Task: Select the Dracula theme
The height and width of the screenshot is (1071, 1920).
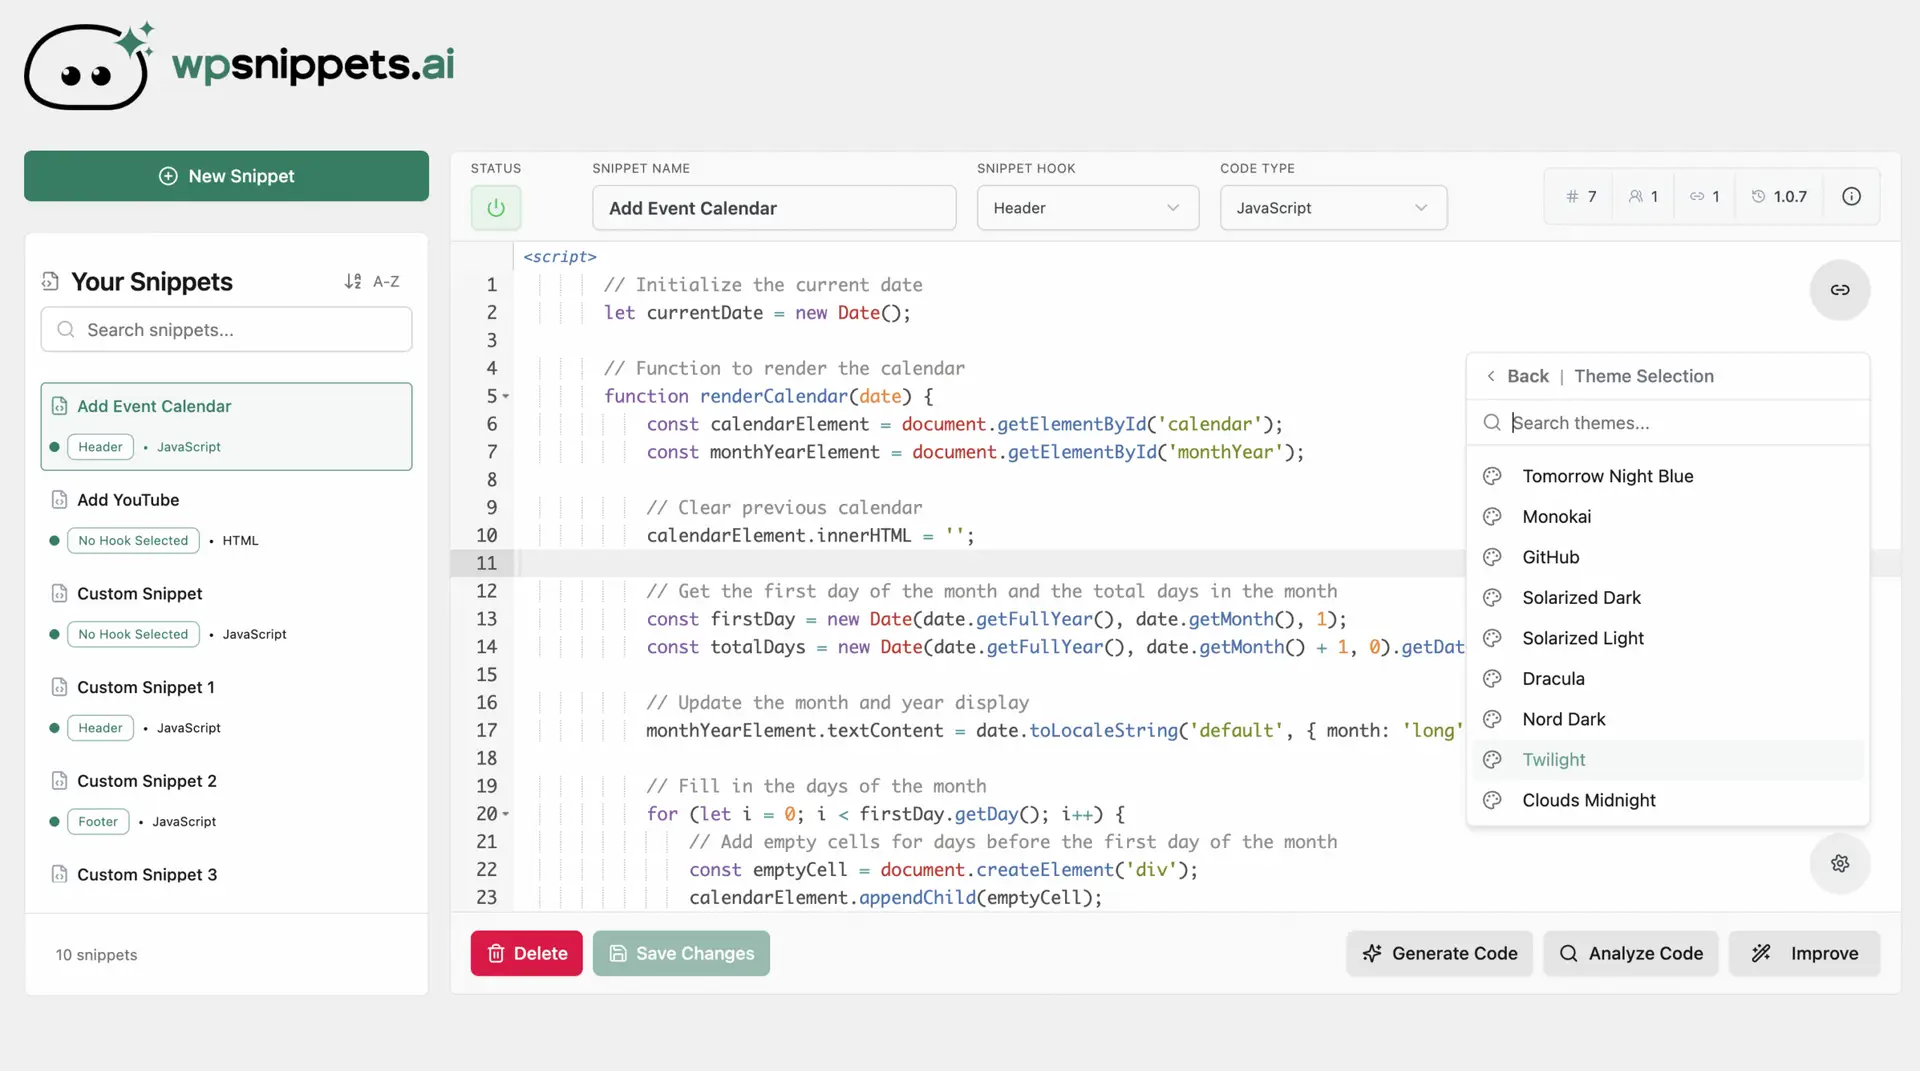Action: [1667, 678]
